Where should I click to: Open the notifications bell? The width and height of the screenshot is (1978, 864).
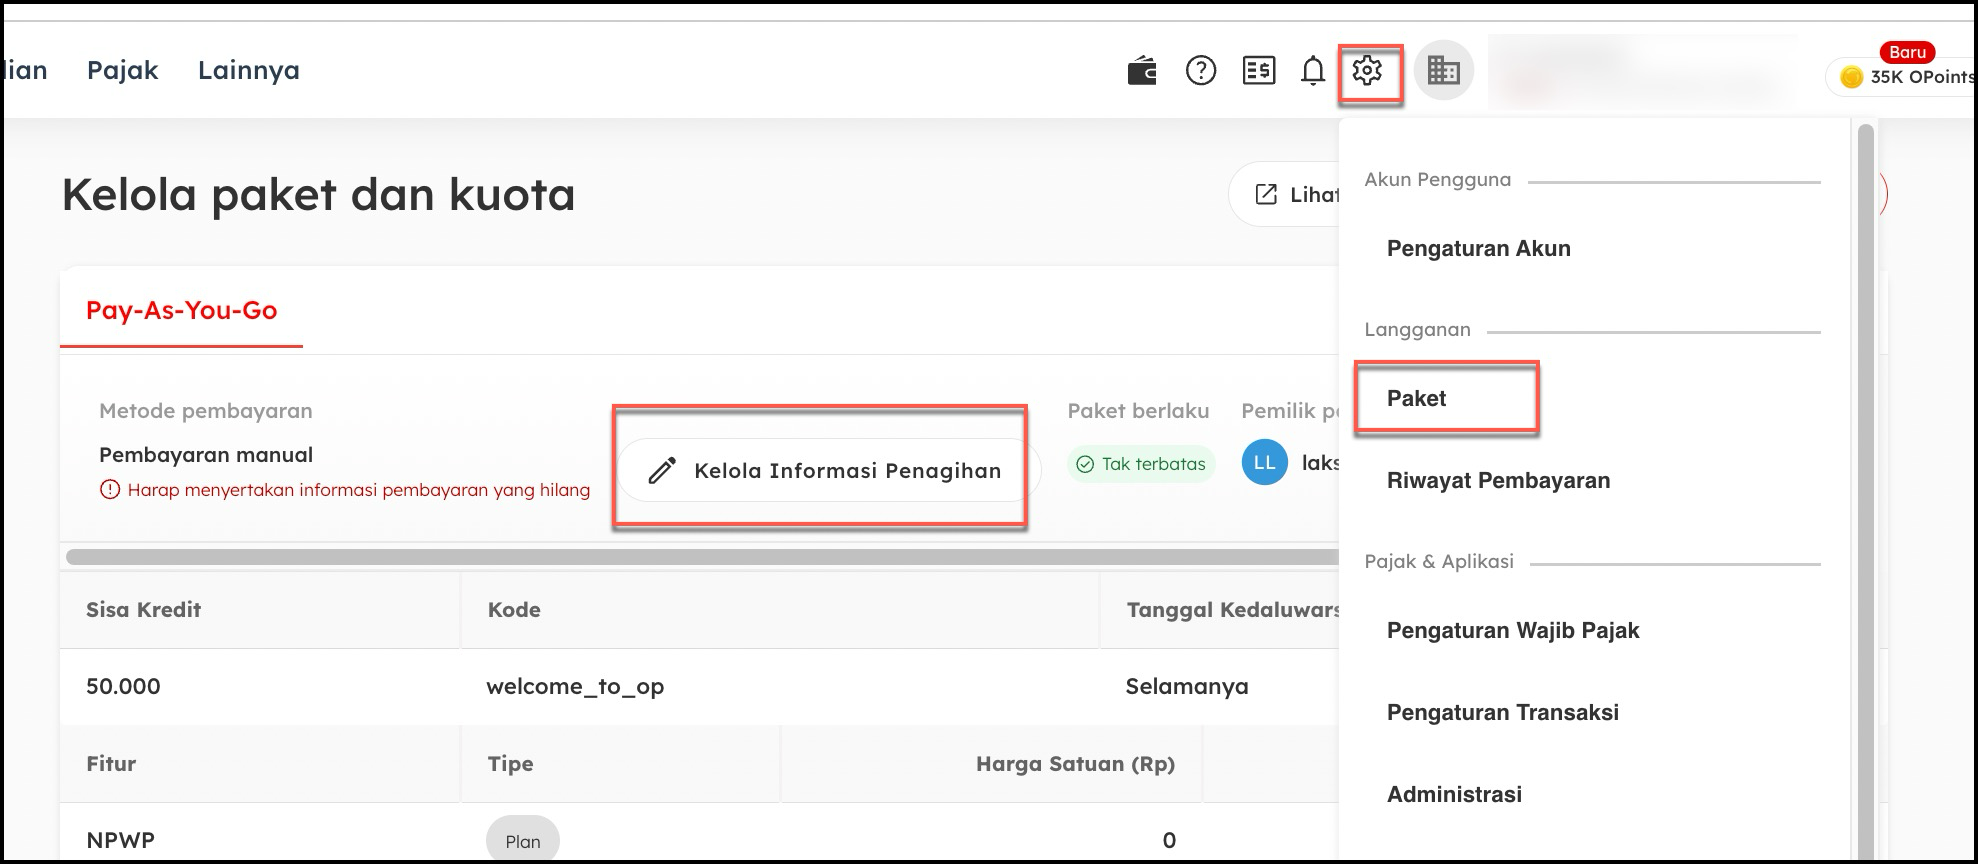1312,71
